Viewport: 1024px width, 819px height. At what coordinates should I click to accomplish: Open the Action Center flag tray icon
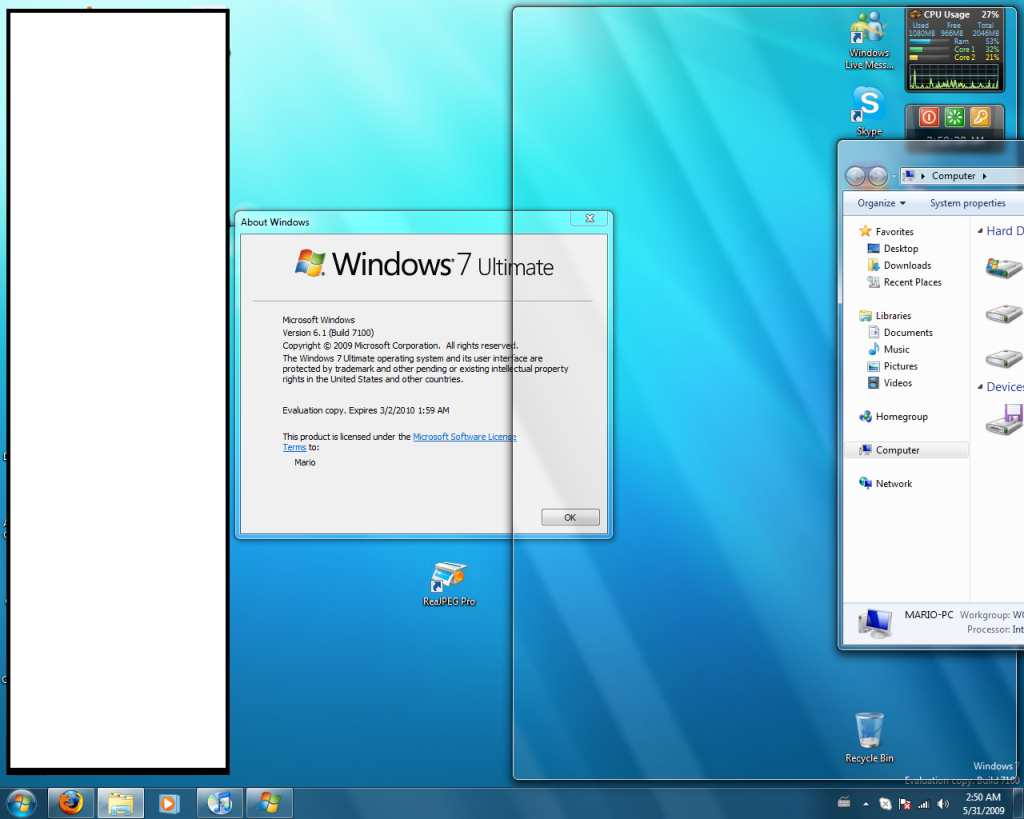(904, 804)
